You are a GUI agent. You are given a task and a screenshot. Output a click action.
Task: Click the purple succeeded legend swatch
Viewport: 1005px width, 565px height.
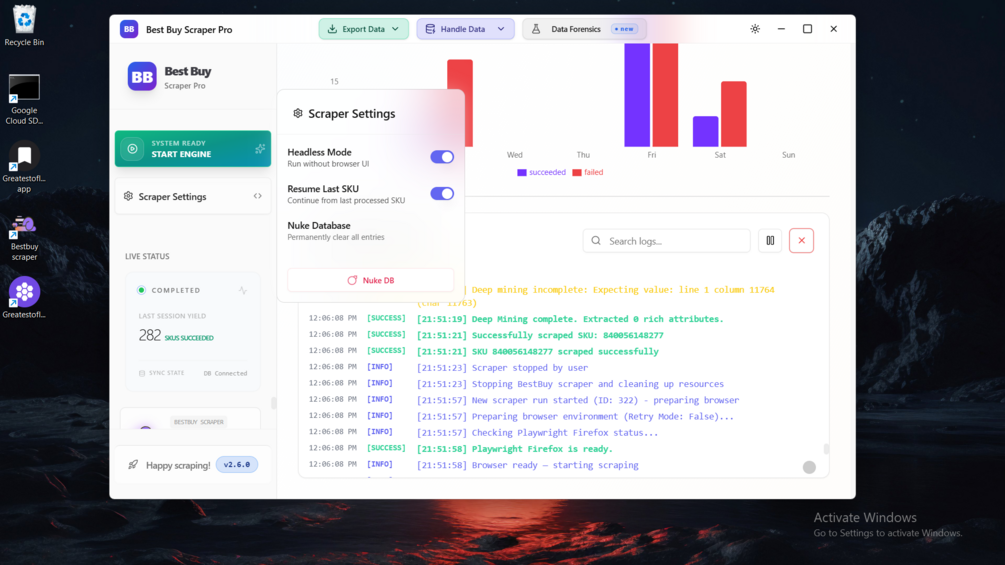tap(522, 172)
